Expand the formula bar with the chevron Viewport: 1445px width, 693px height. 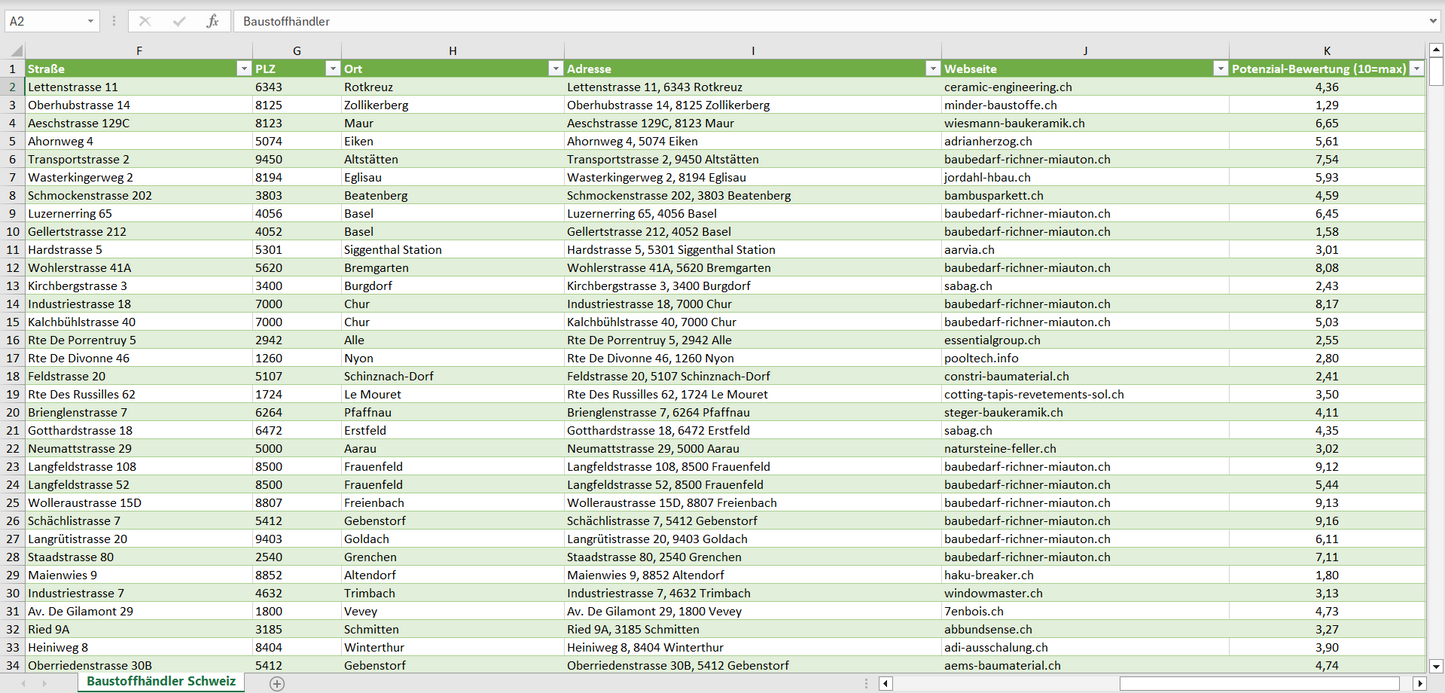coord(1434,21)
